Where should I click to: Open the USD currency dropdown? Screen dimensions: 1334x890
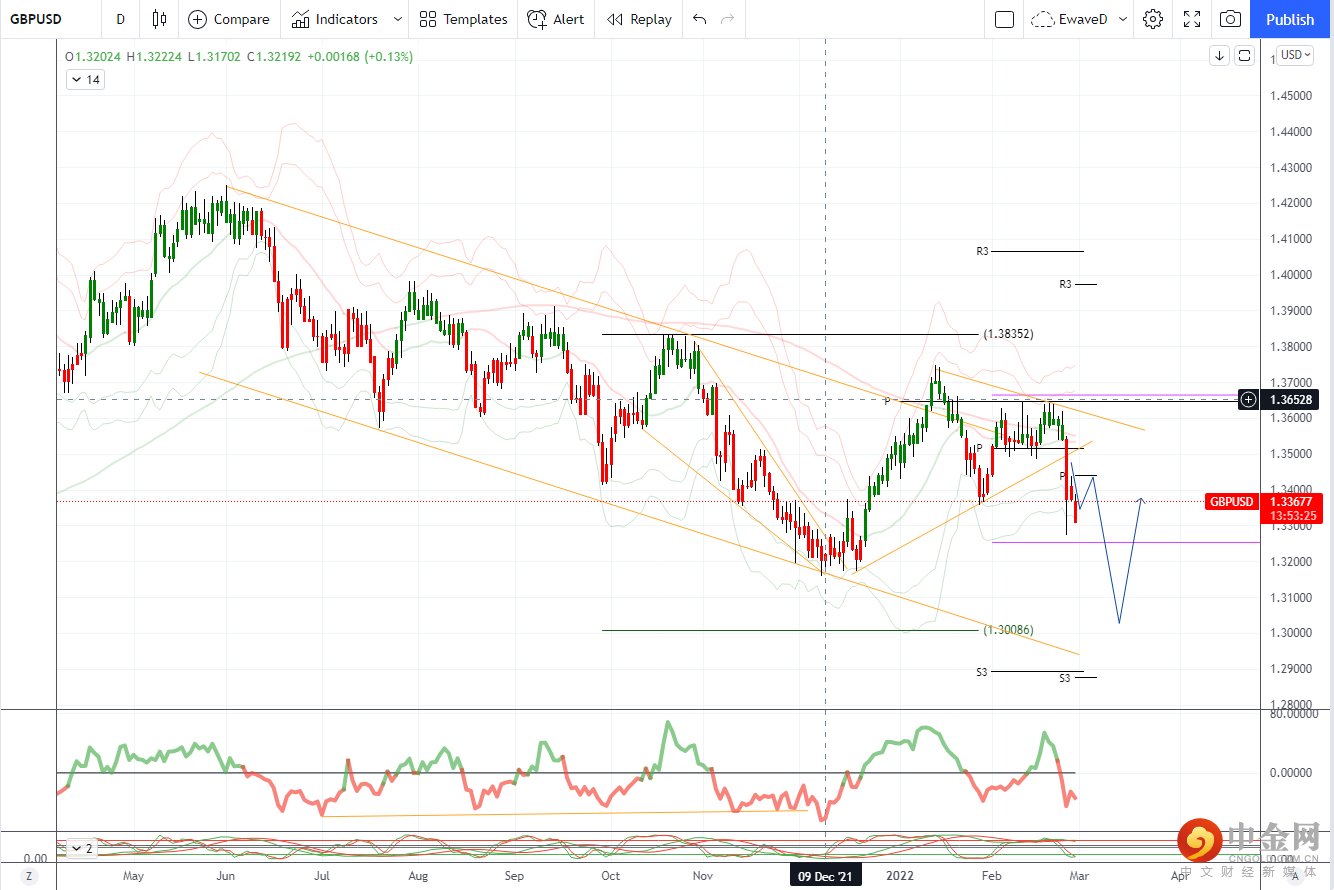(x=1296, y=55)
